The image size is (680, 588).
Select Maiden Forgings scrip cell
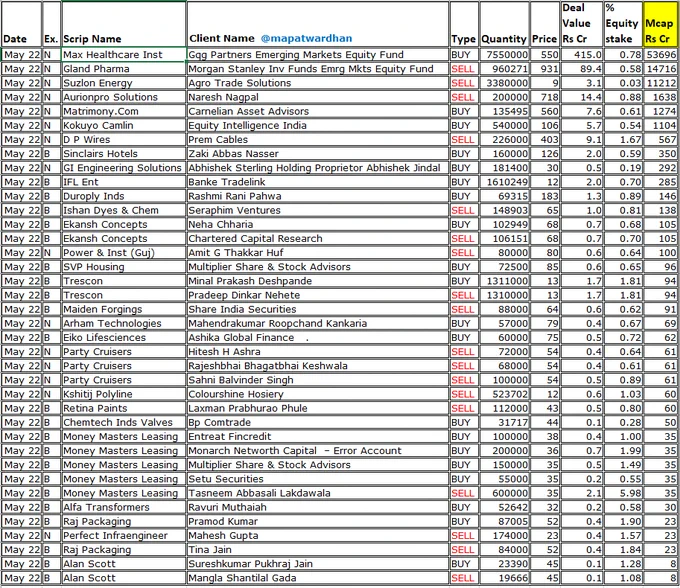pos(124,310)
